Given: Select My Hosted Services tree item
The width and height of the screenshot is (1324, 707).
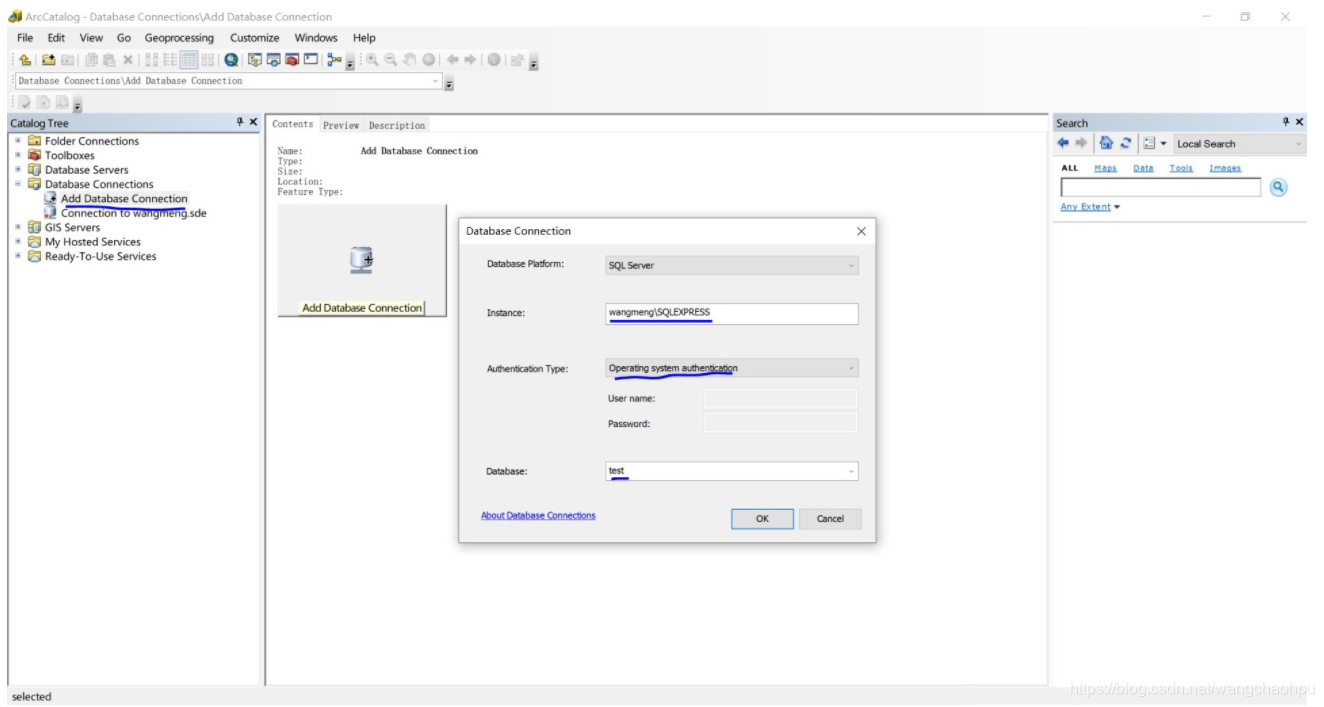Looking at the screenshot, I should click(93, 242).
